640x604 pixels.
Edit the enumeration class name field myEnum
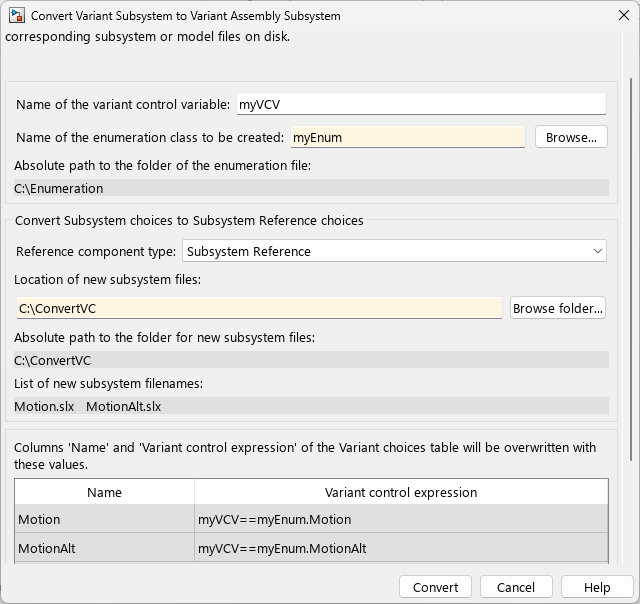pos(408,137)
